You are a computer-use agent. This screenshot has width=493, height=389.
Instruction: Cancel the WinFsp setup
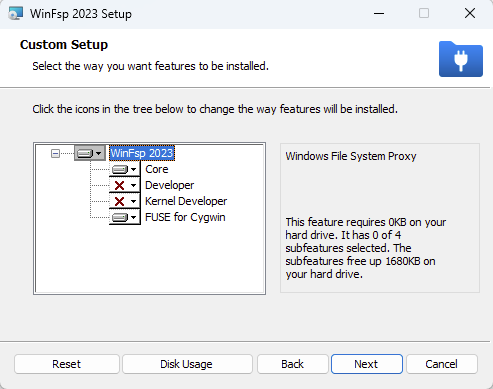coord(442,364)
